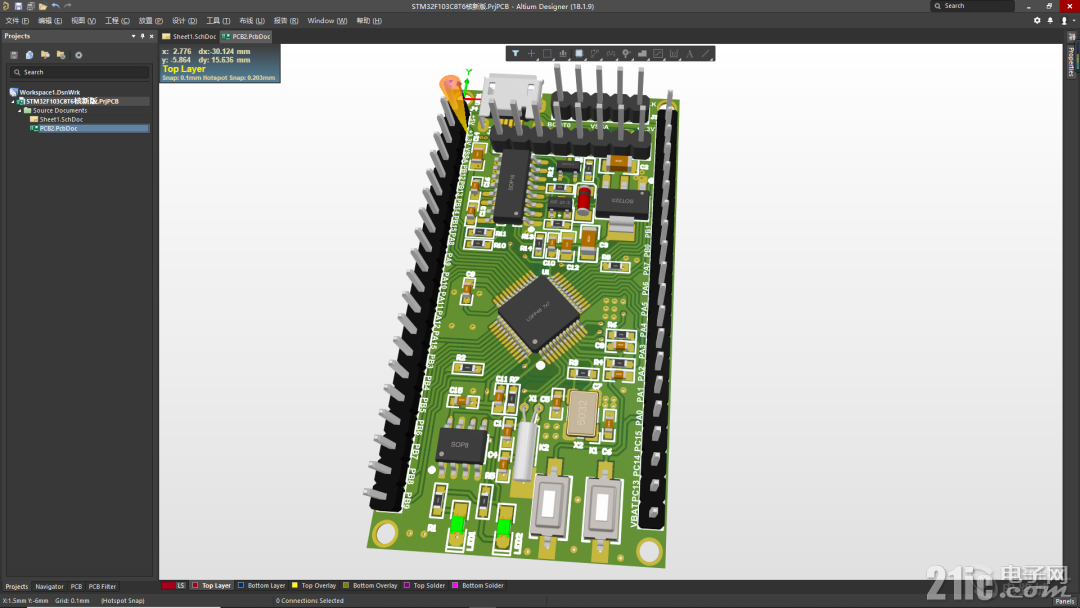Image resolution: width=1080 pixels, height=608 pixels.
Task: Click the title bar Search box
Action: [972, 6]
